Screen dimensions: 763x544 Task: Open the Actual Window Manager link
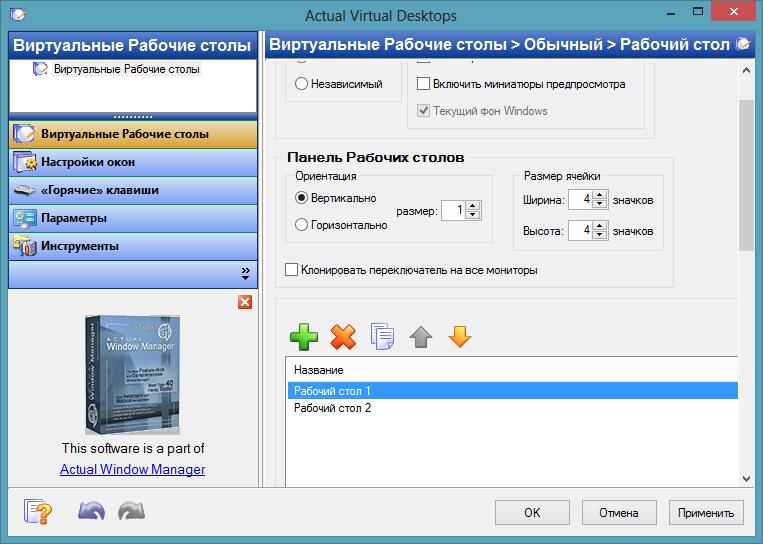point(132,469)
